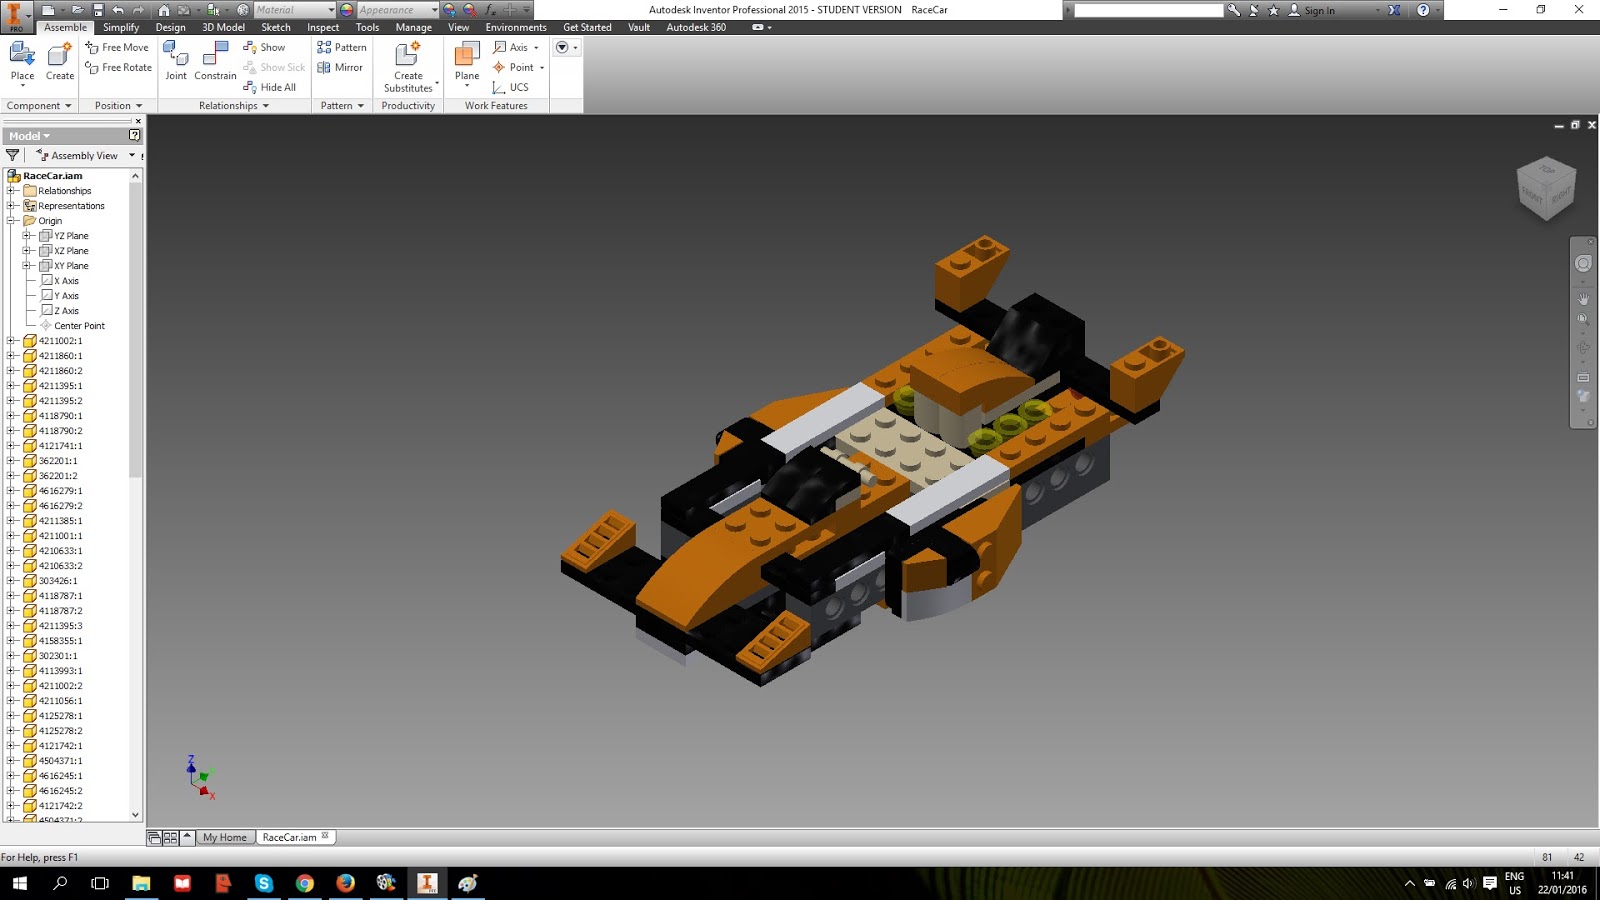Click the Place component tool
1600x900 pixels.
pyautogui.click(x=22, y=62)
